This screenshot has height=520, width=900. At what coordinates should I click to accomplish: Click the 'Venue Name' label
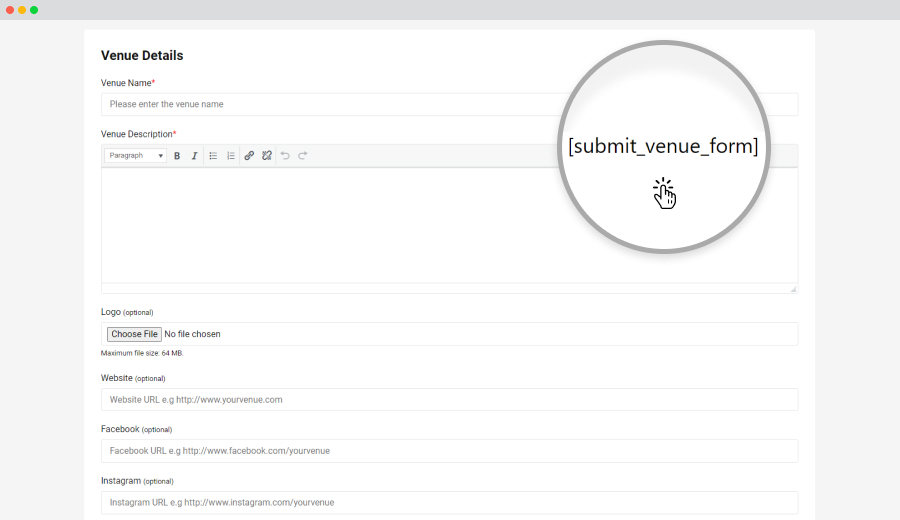click(x=127, y=83)
